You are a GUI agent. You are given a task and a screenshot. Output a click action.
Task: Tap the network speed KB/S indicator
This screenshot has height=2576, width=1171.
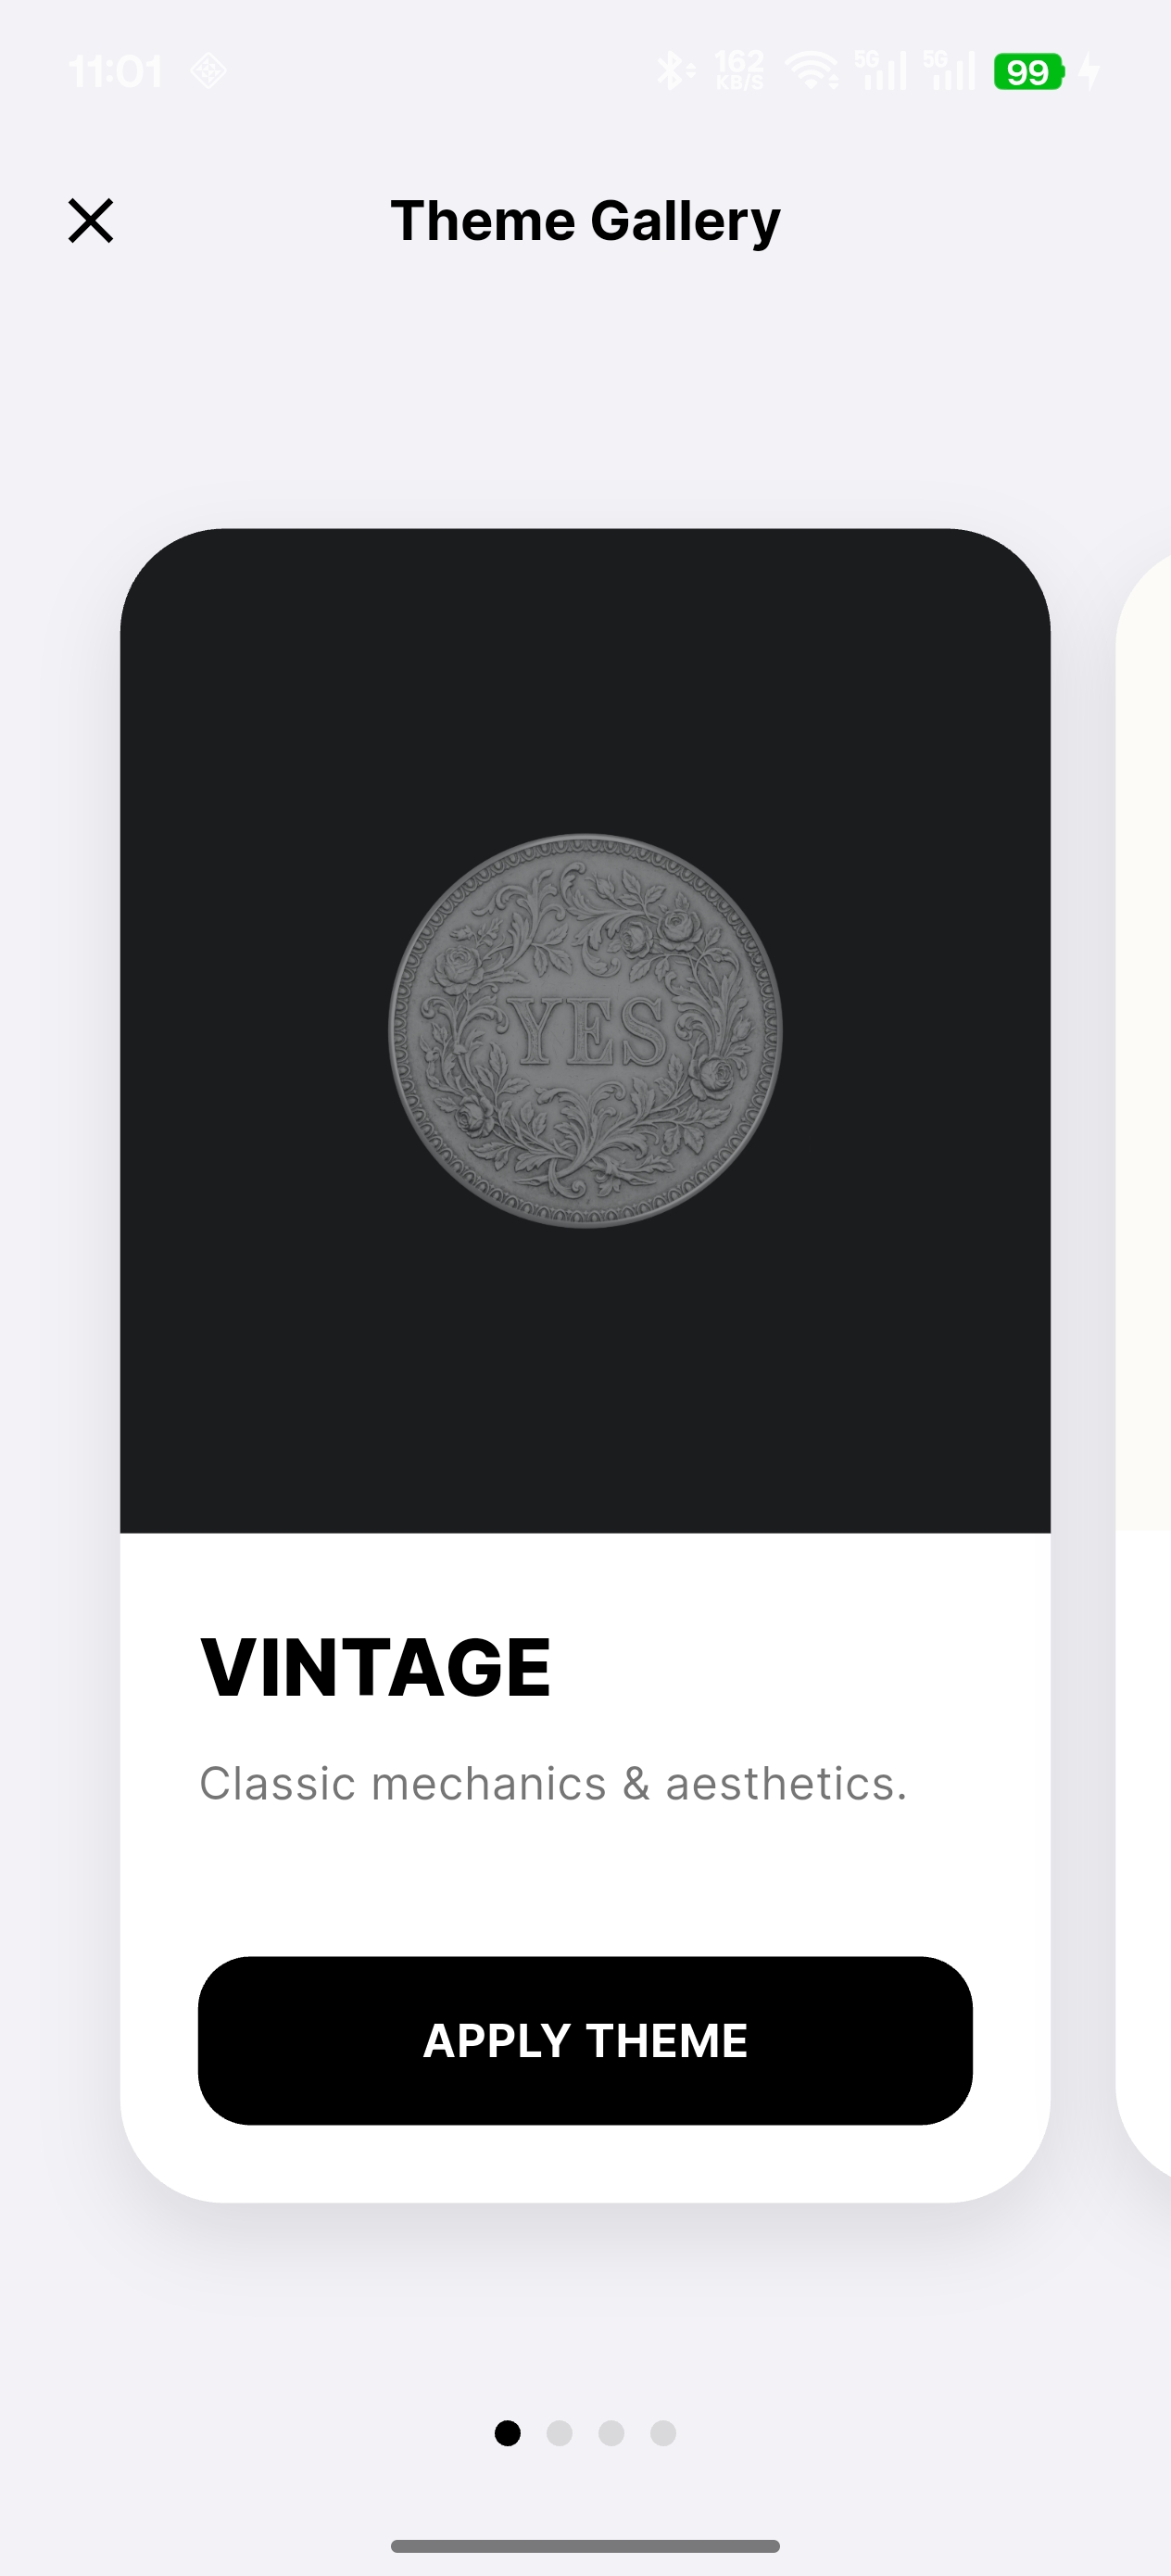pos(740,71)
